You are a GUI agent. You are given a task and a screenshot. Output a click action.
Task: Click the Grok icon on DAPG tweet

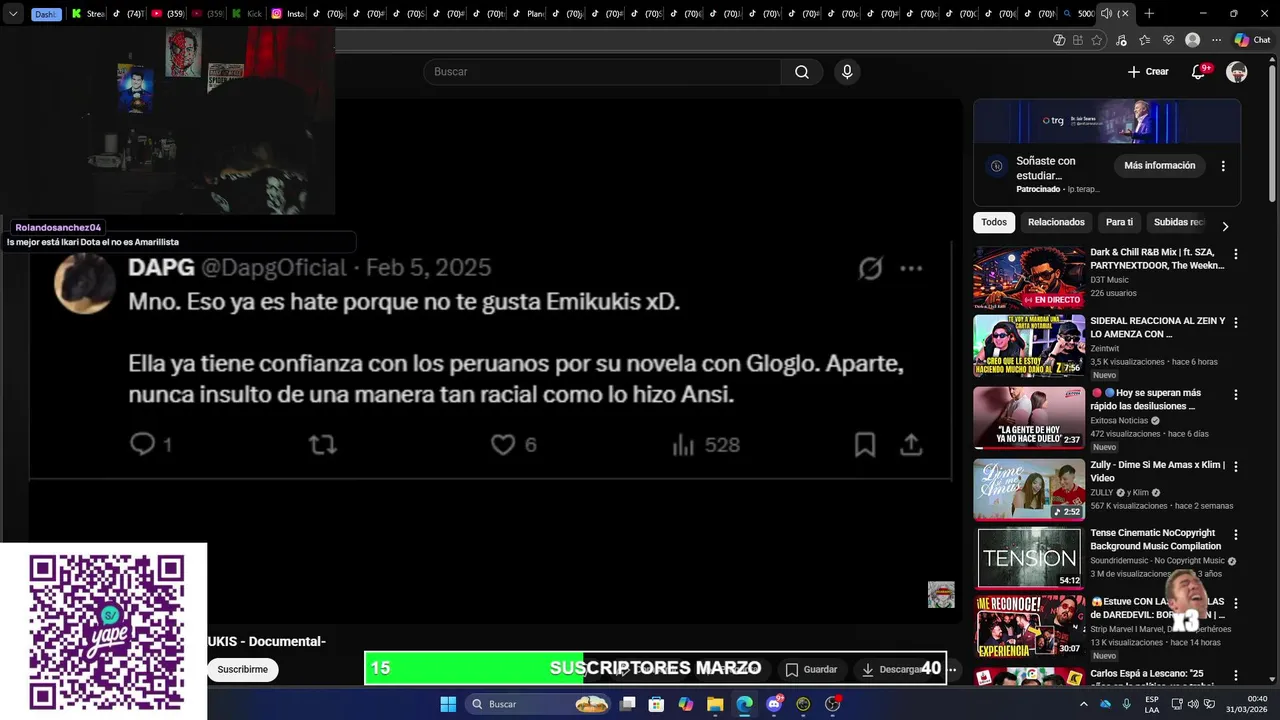point(871,268)
